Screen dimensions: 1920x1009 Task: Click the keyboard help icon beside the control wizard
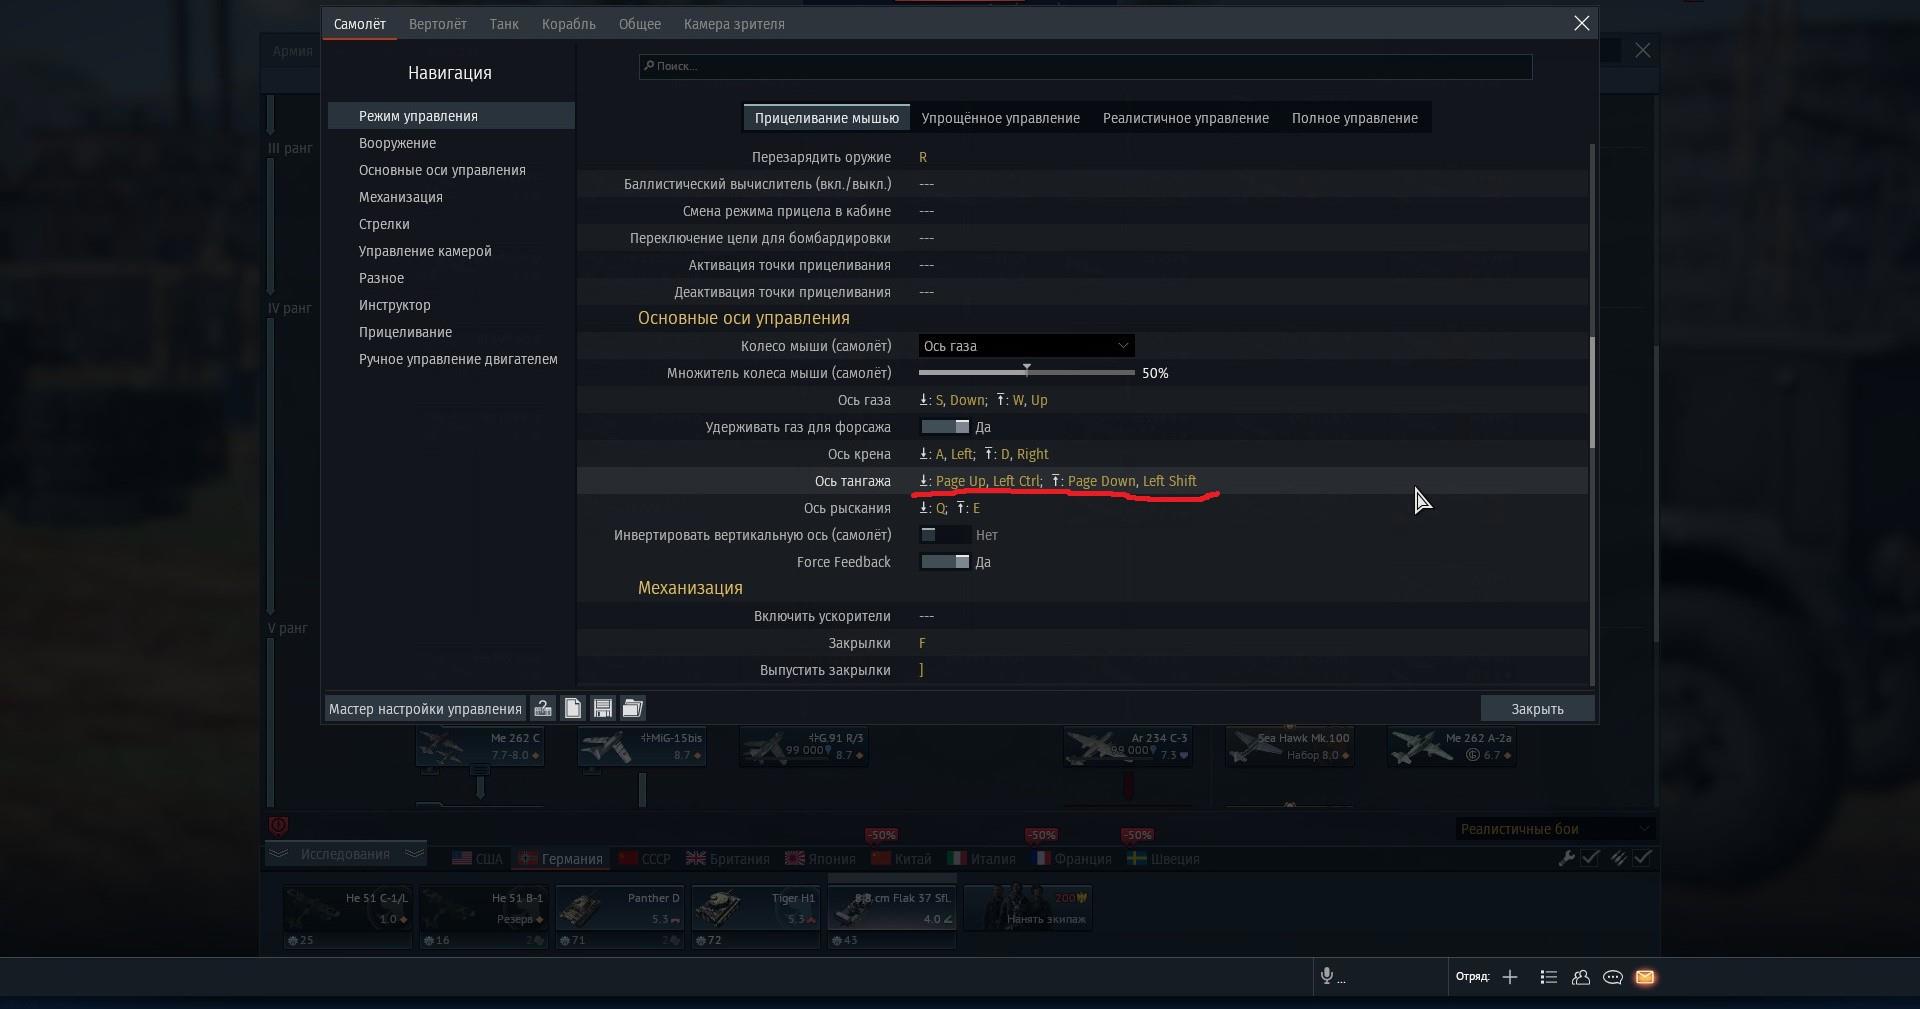click(543, 709)
